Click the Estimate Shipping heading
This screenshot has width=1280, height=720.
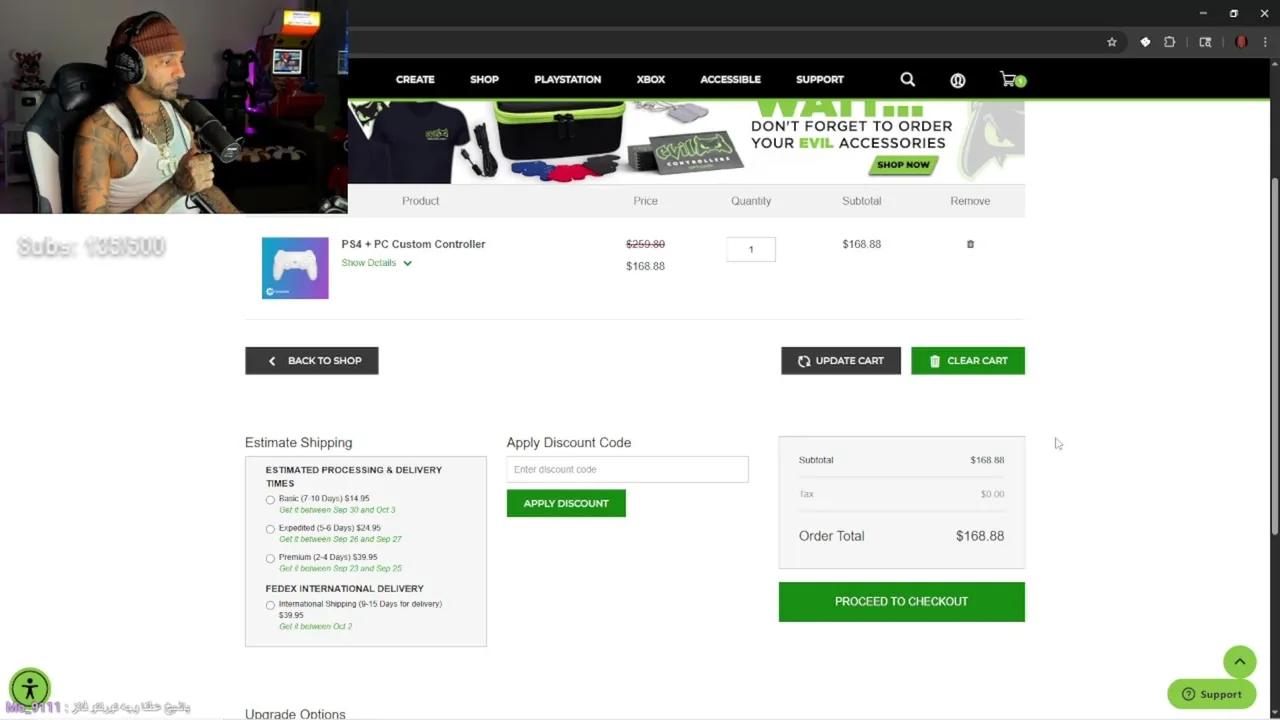tap(298, 442)
